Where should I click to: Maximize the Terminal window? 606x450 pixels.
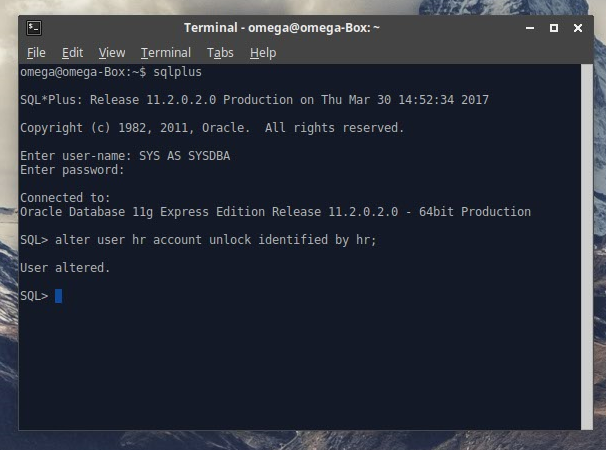click(x=554, y=28)
